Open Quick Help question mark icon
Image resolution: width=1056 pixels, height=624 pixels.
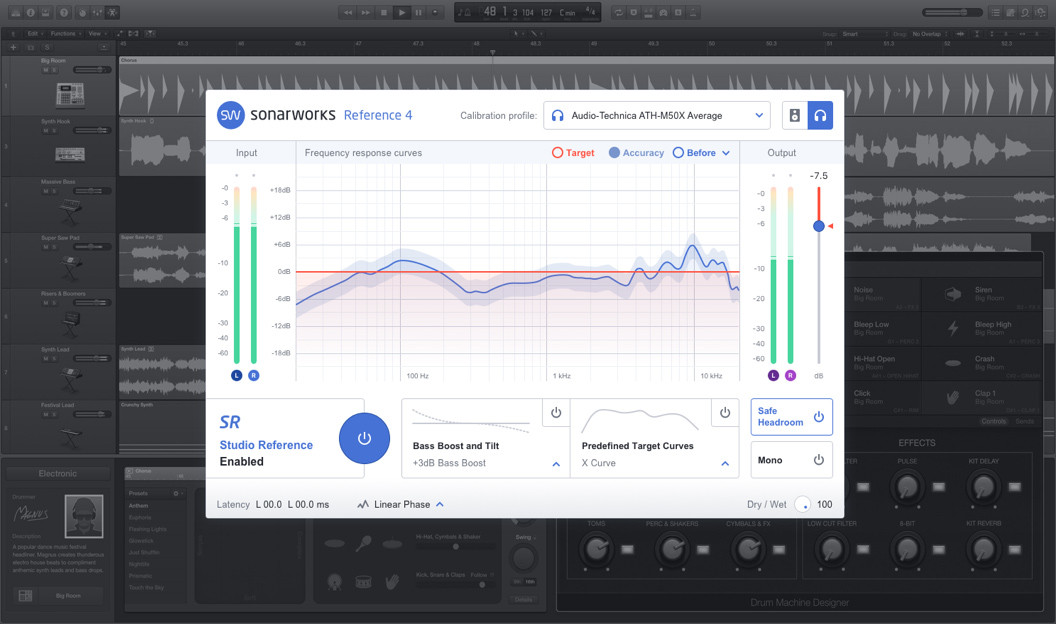point(63,12)
